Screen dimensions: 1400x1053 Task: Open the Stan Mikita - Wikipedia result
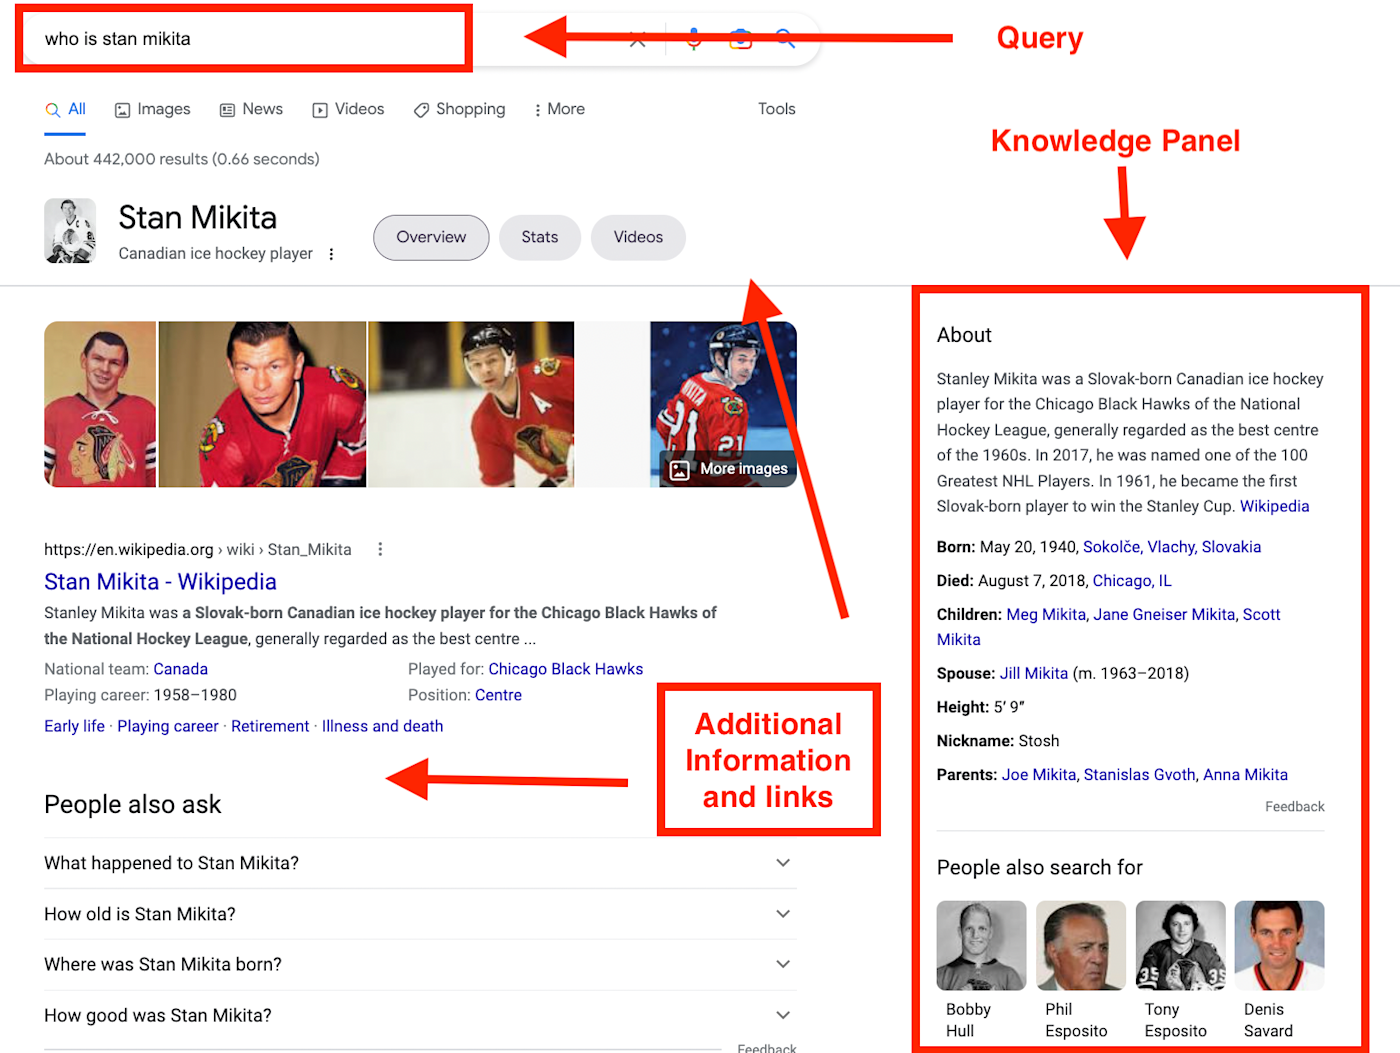[160, 582]
